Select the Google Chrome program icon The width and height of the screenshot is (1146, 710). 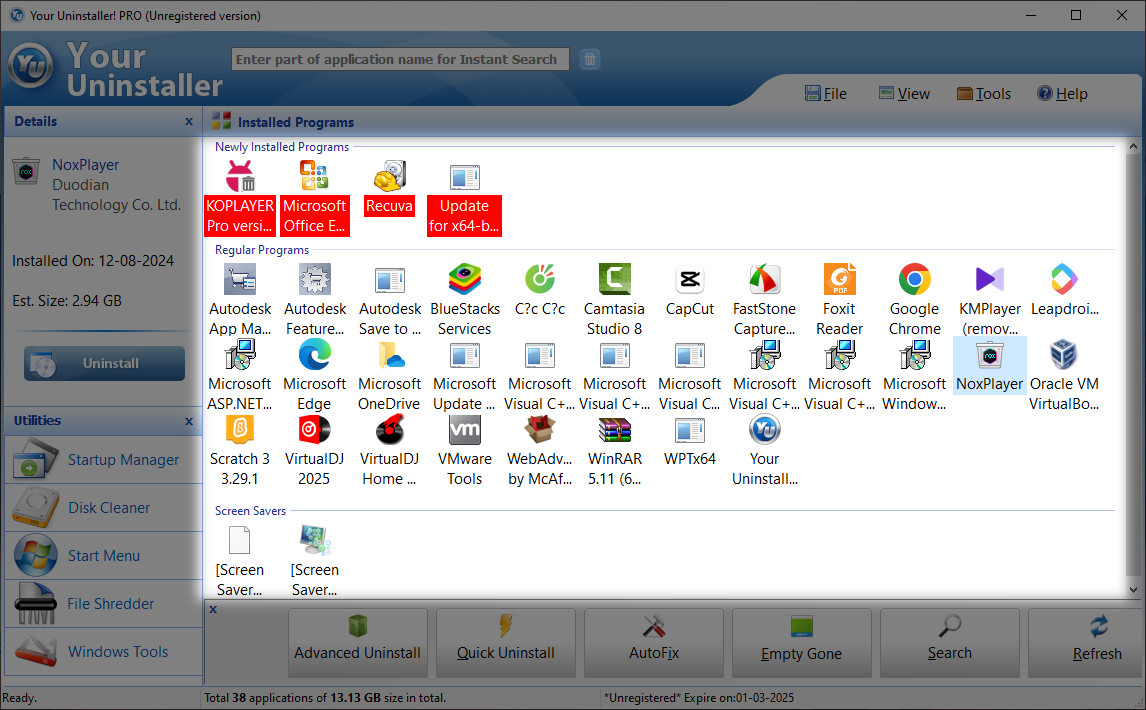914,285
